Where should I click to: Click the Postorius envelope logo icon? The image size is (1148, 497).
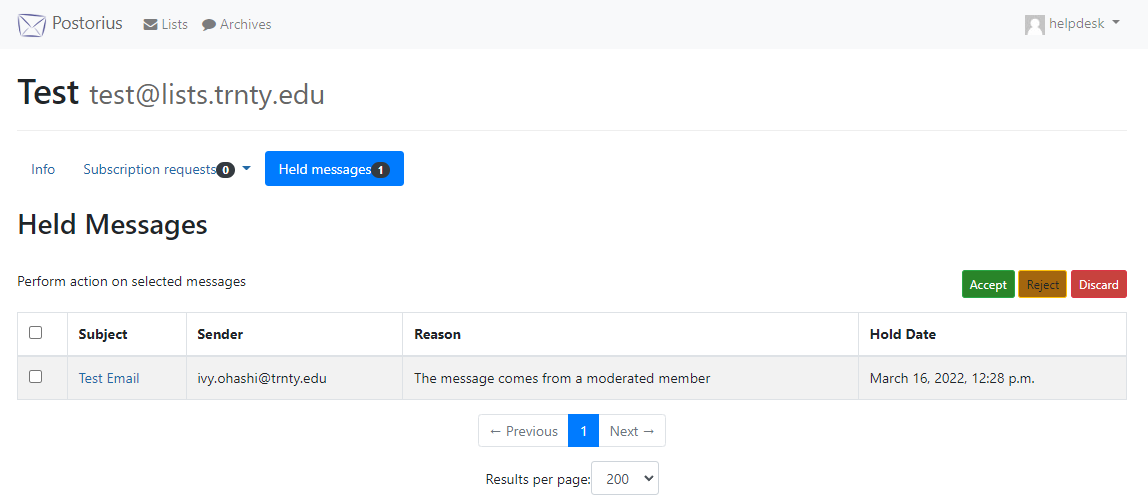coord(31,24)
